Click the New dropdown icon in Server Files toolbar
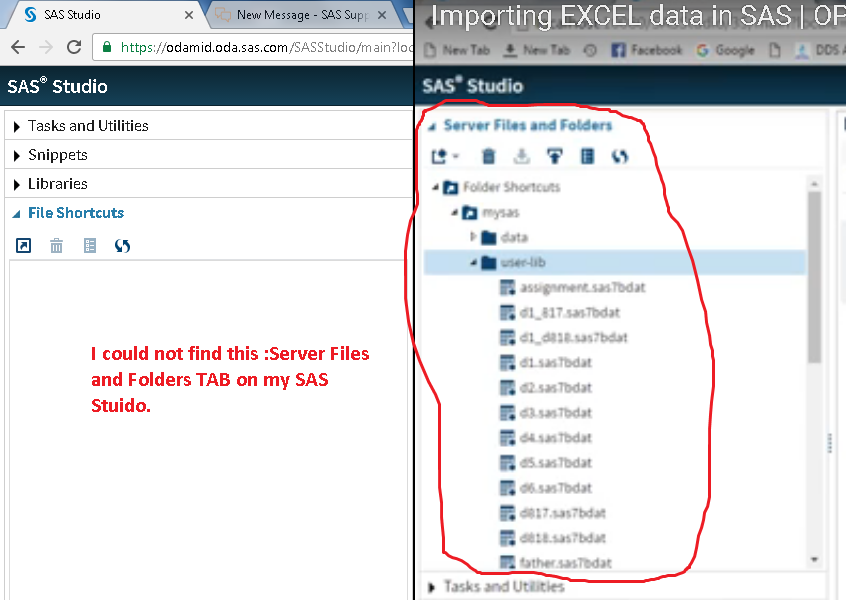 [x=445, y=156]
